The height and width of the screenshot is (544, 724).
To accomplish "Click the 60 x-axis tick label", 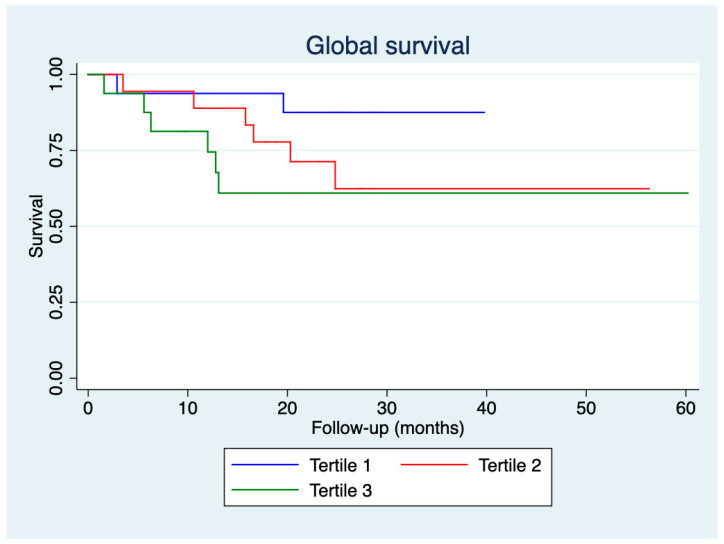I will tap(685, 408).
